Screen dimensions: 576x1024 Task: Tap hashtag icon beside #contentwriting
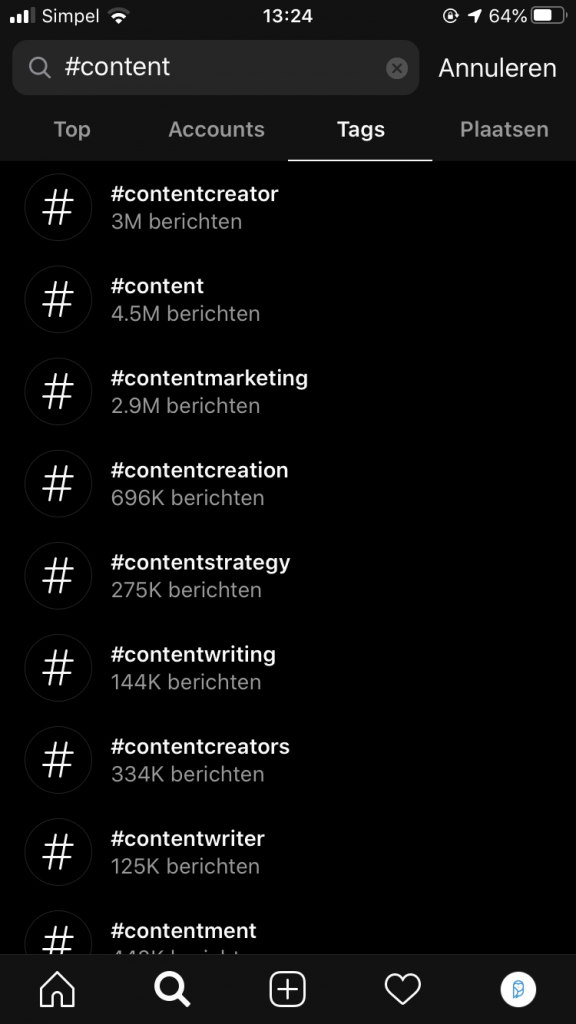point(58,667)
